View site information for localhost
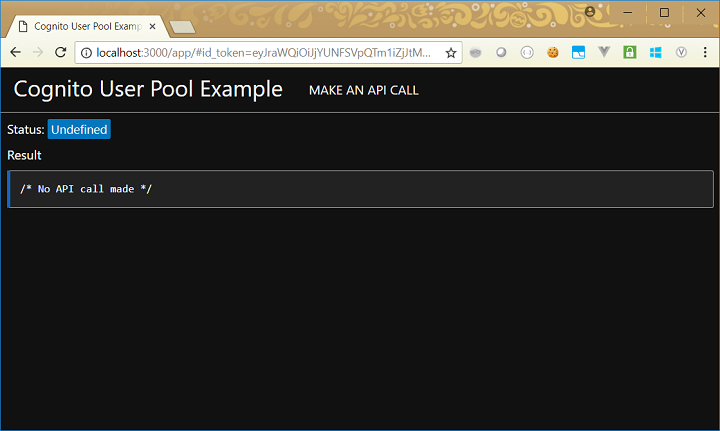720x431 pixels. [87, 52]
